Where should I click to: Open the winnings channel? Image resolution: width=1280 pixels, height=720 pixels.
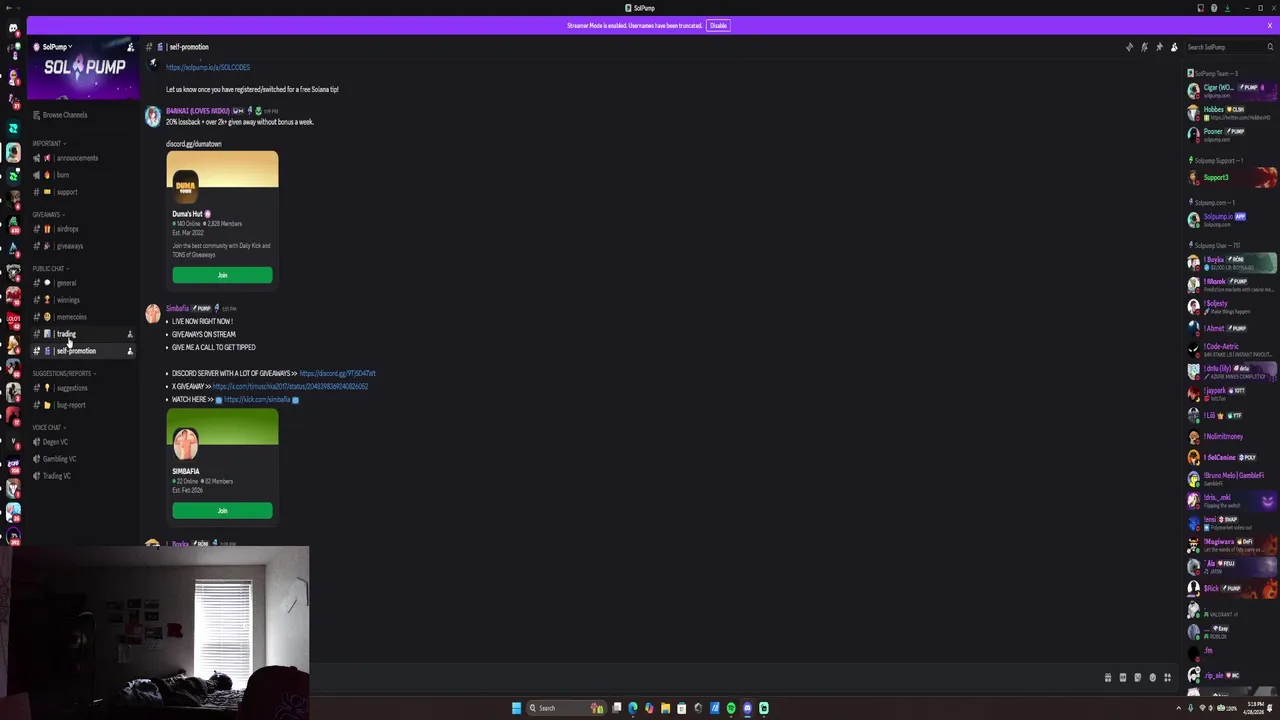coord(84,300)
